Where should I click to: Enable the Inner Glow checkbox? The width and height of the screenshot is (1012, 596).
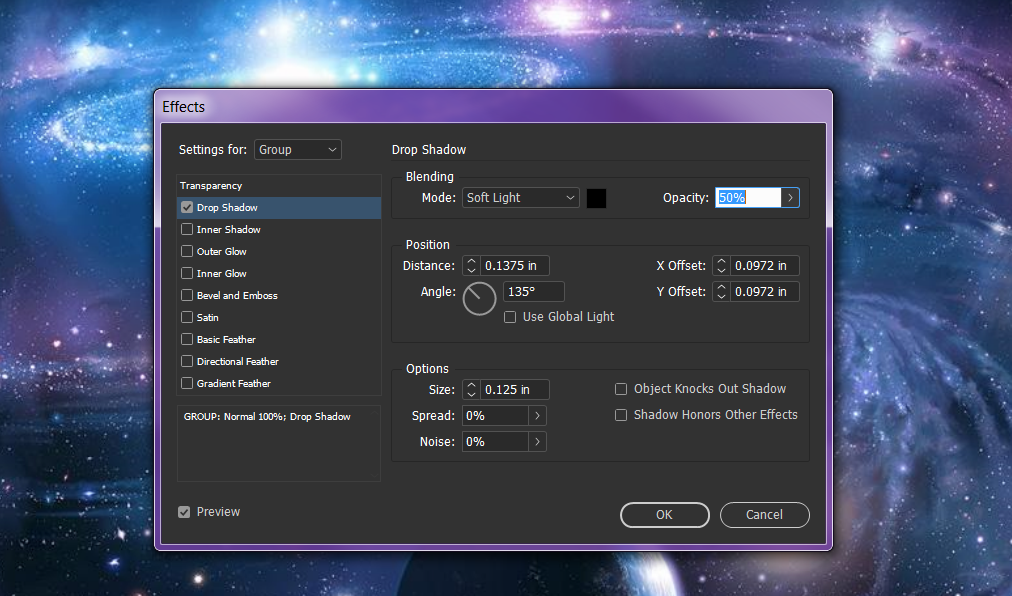pos(187,273)
